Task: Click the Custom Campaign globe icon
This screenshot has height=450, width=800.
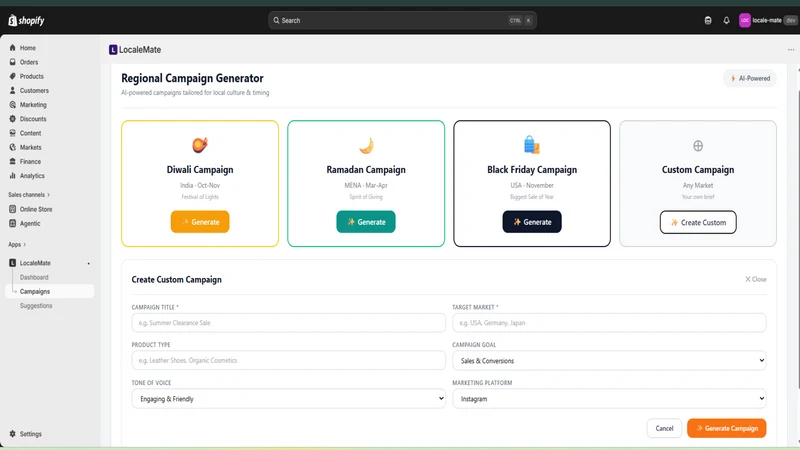Action: 698,146
